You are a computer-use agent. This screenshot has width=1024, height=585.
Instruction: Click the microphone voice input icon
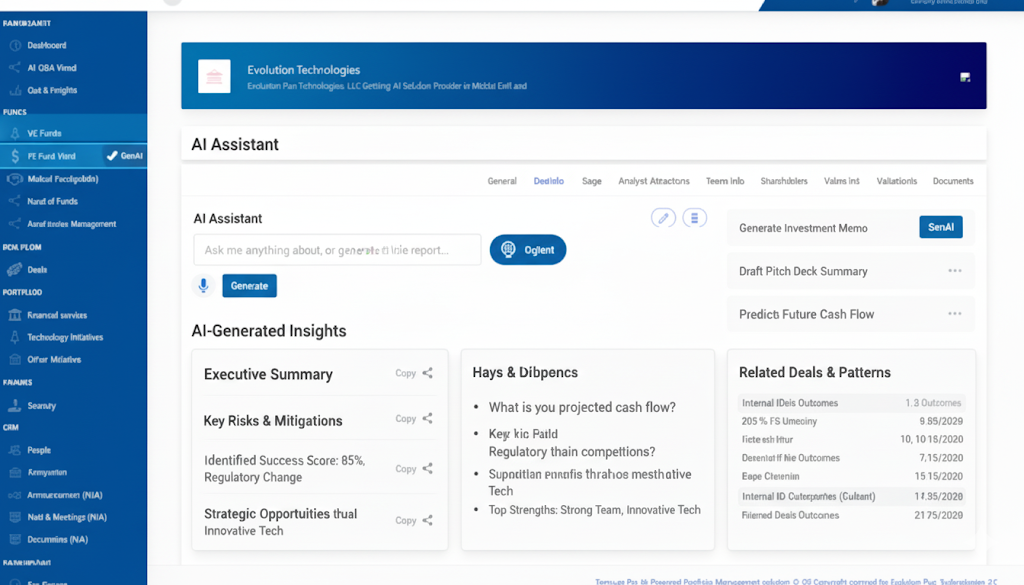(203, 286)
